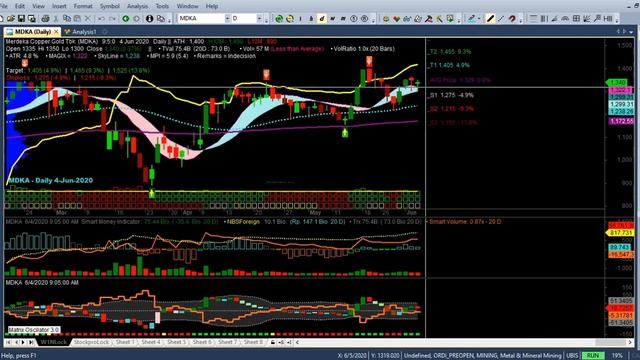This screenshot has width=640, height=360.
Task: Select the StockproLock sheet tab
Action: [x=91, y=342]
